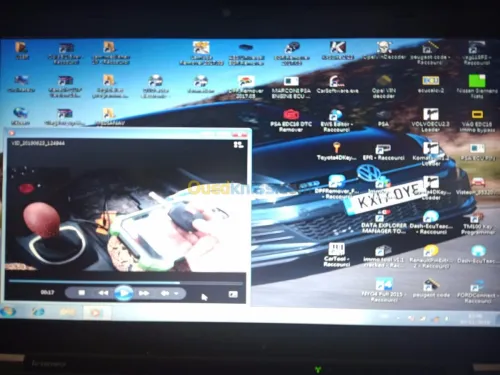Open the yellow RenaultPinExtr shortcut
The width and height of the screenshot is (500, 375).
[x=431, y=257]
